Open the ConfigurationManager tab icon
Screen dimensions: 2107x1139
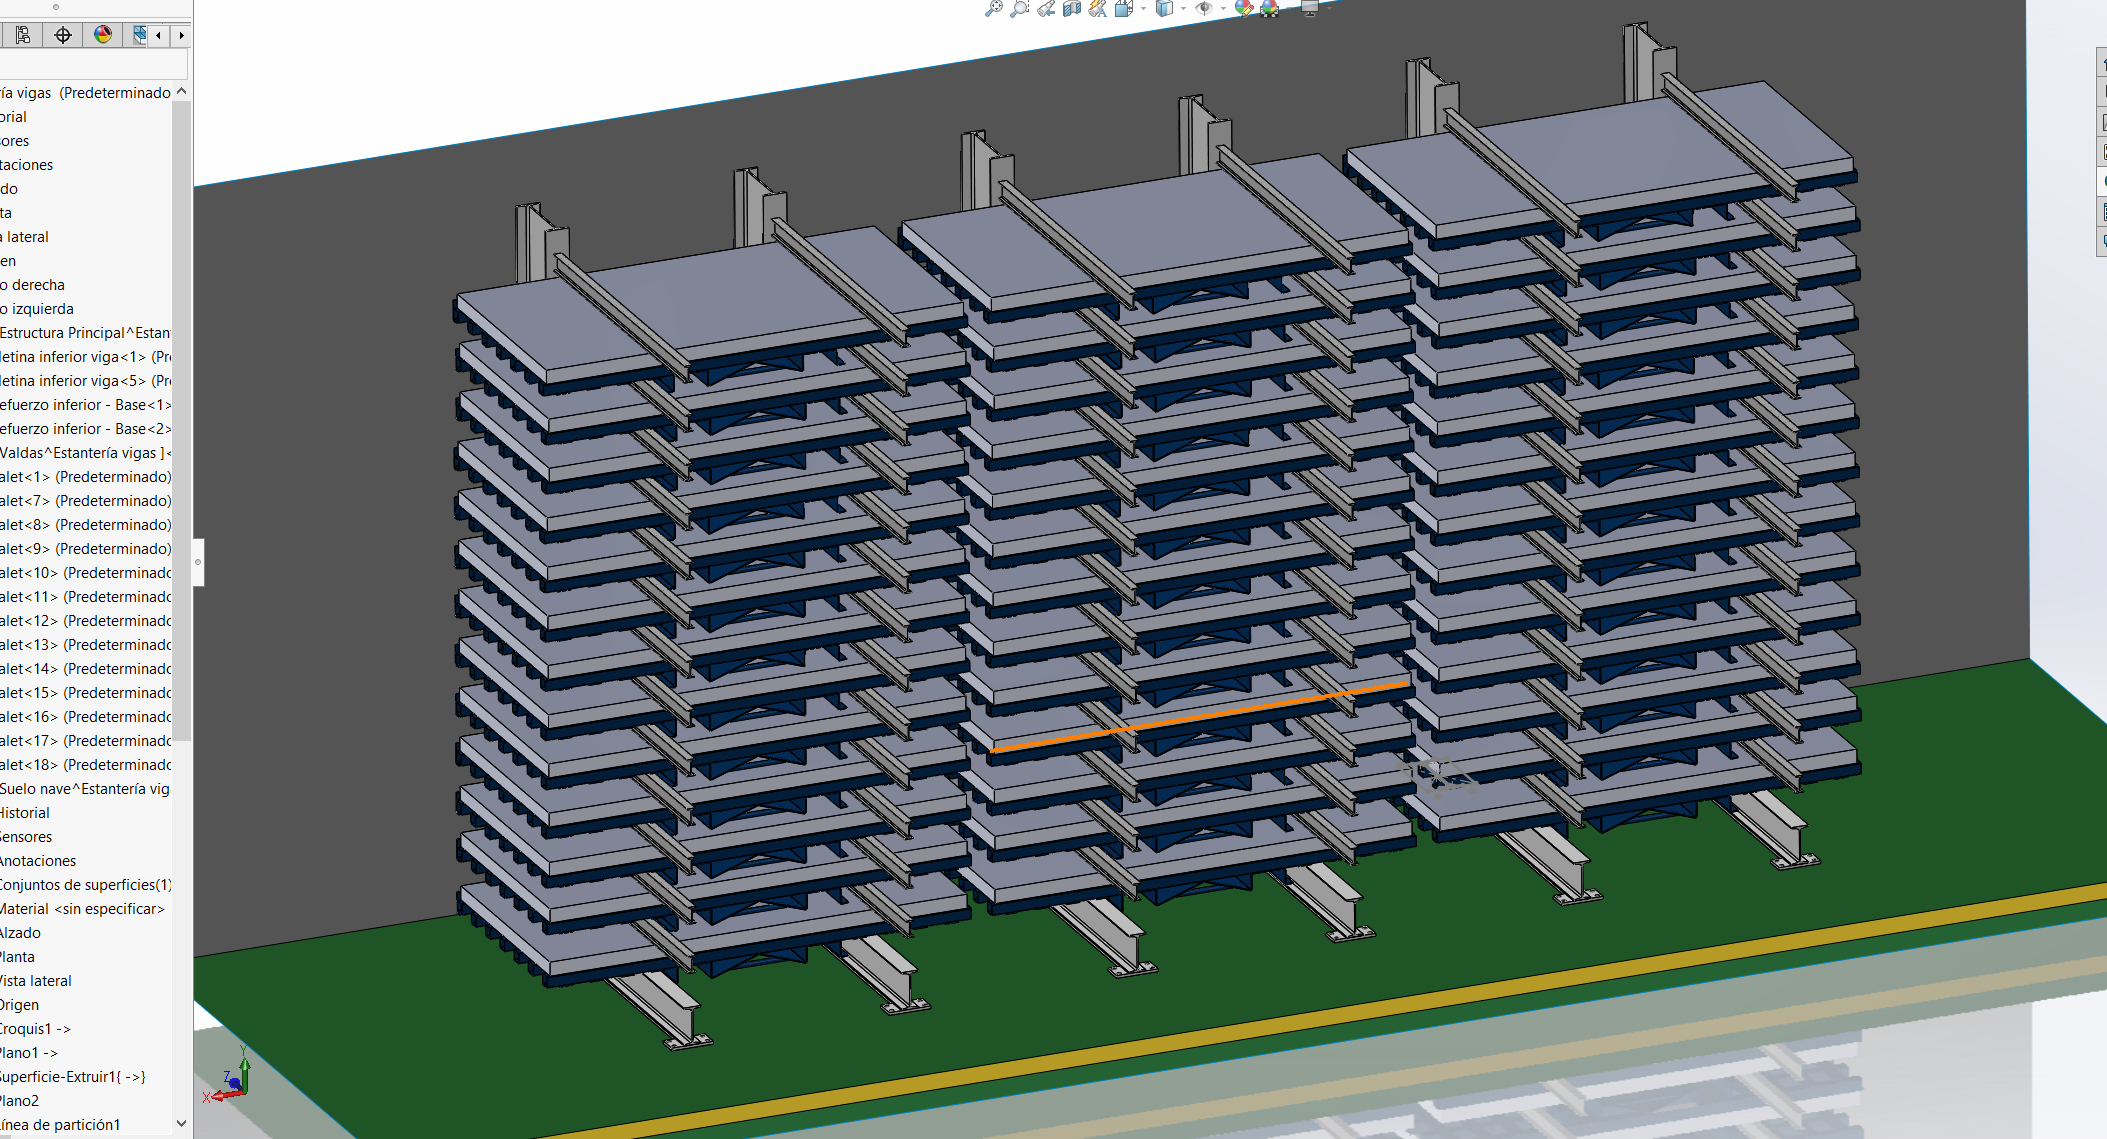pyautogui.click(x=23, y=35)
